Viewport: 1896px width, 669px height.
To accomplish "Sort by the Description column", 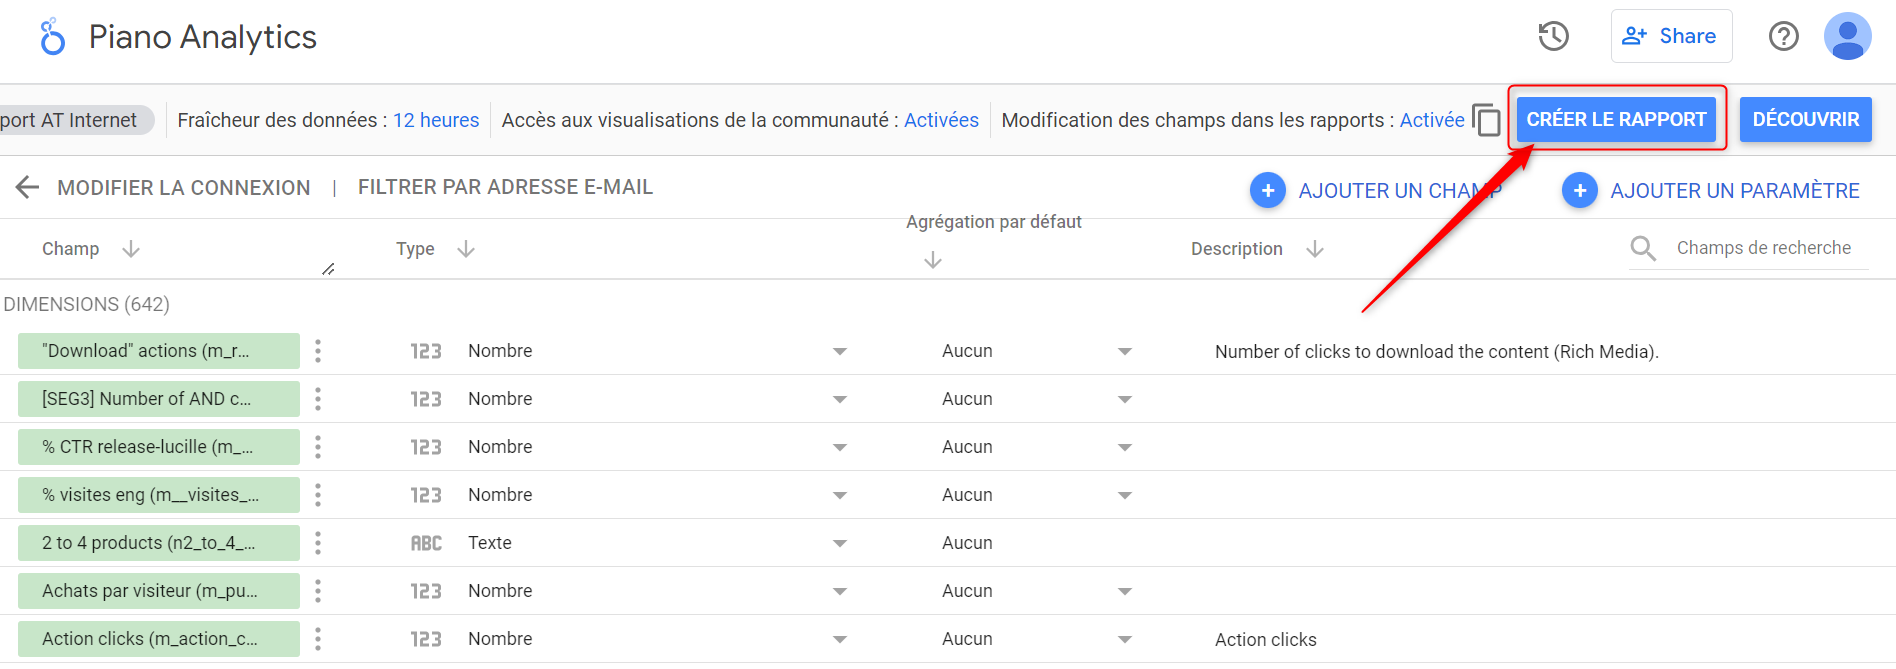I will (1314, 249).
